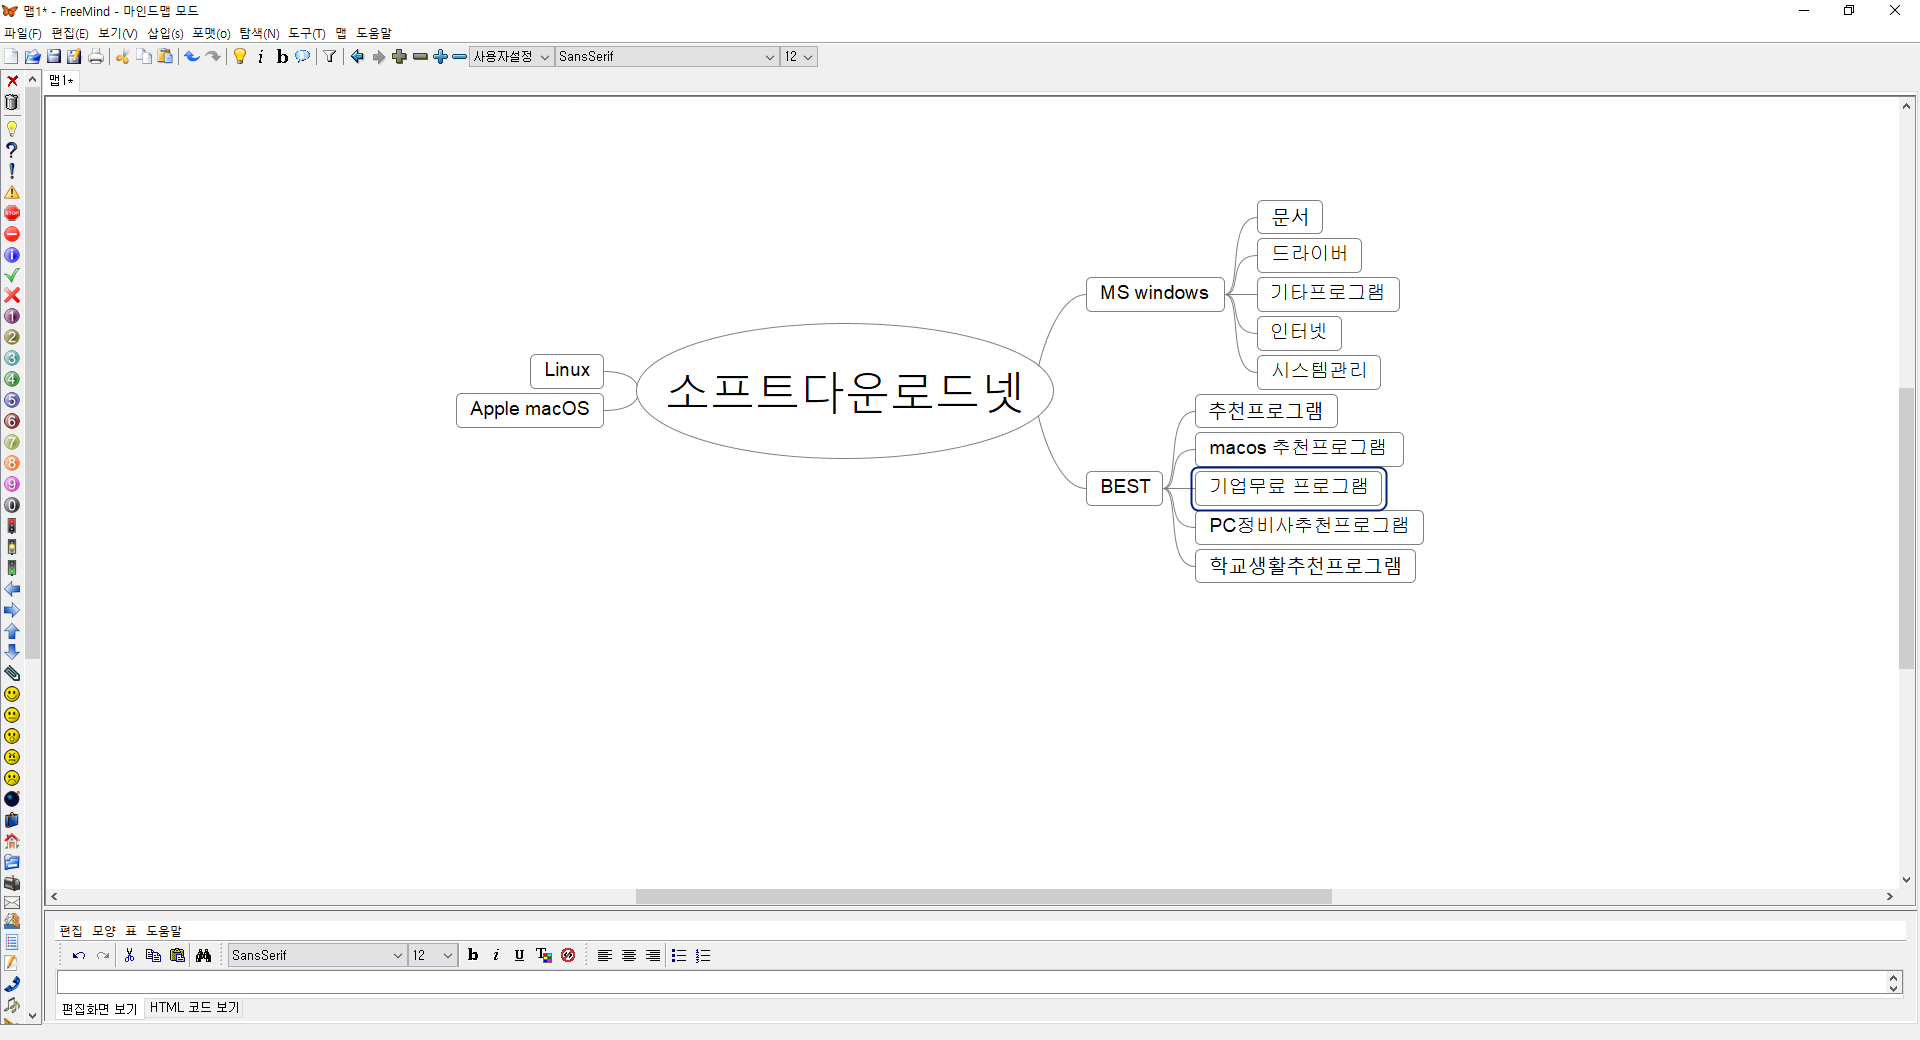Open the SansSerif font dropdown in main toolbar
The image size is (1920, 1040).
pos(667,57)
